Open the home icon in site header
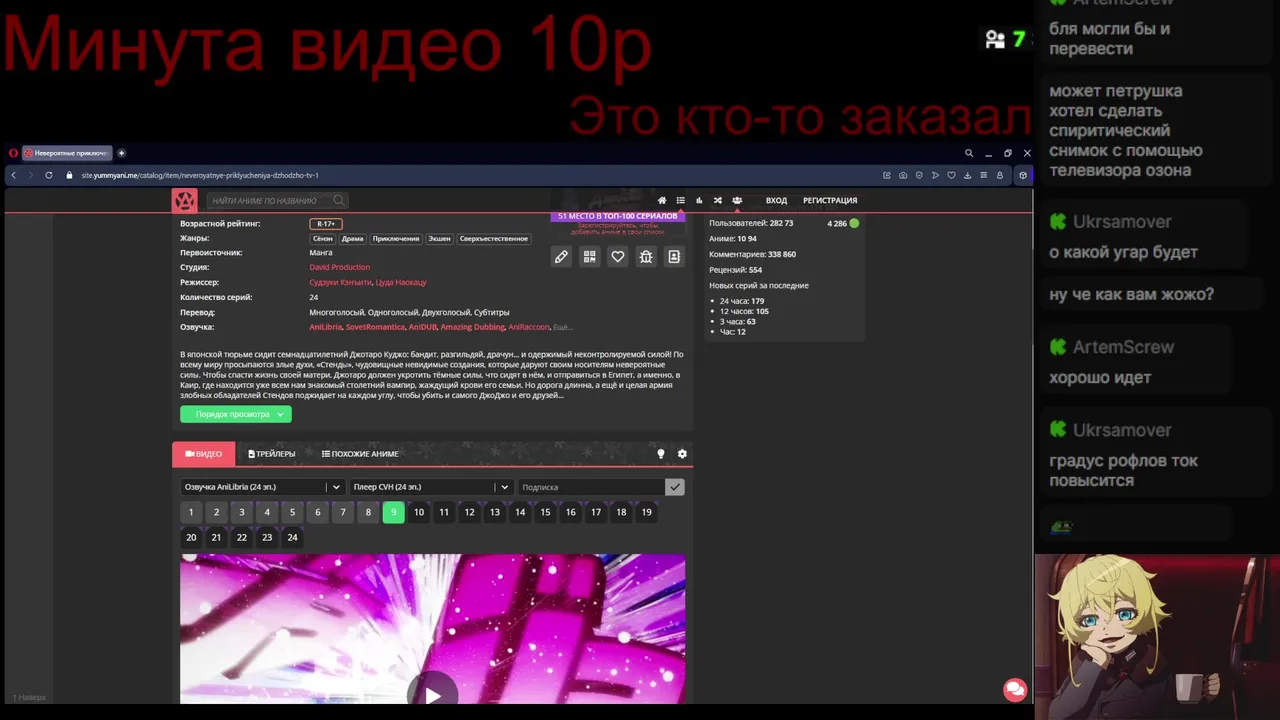Image resolution: width=1280 pixels, height=720 pixels. (662, 201)
